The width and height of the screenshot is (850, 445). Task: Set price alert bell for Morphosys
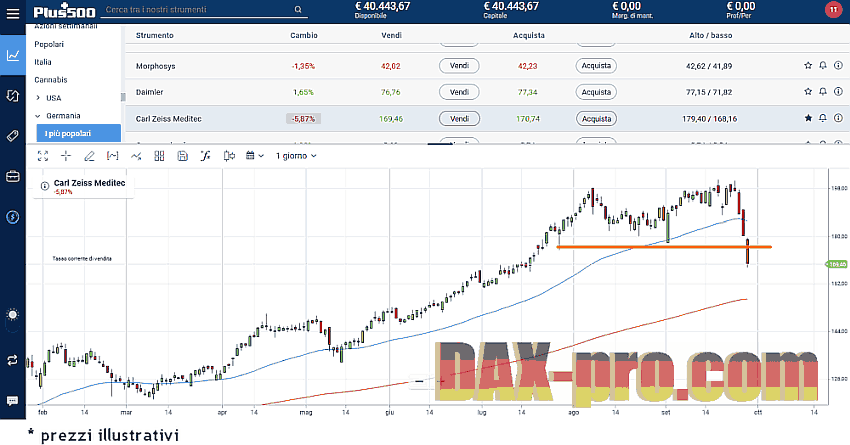pyautogui.click(x=823, y=66)
